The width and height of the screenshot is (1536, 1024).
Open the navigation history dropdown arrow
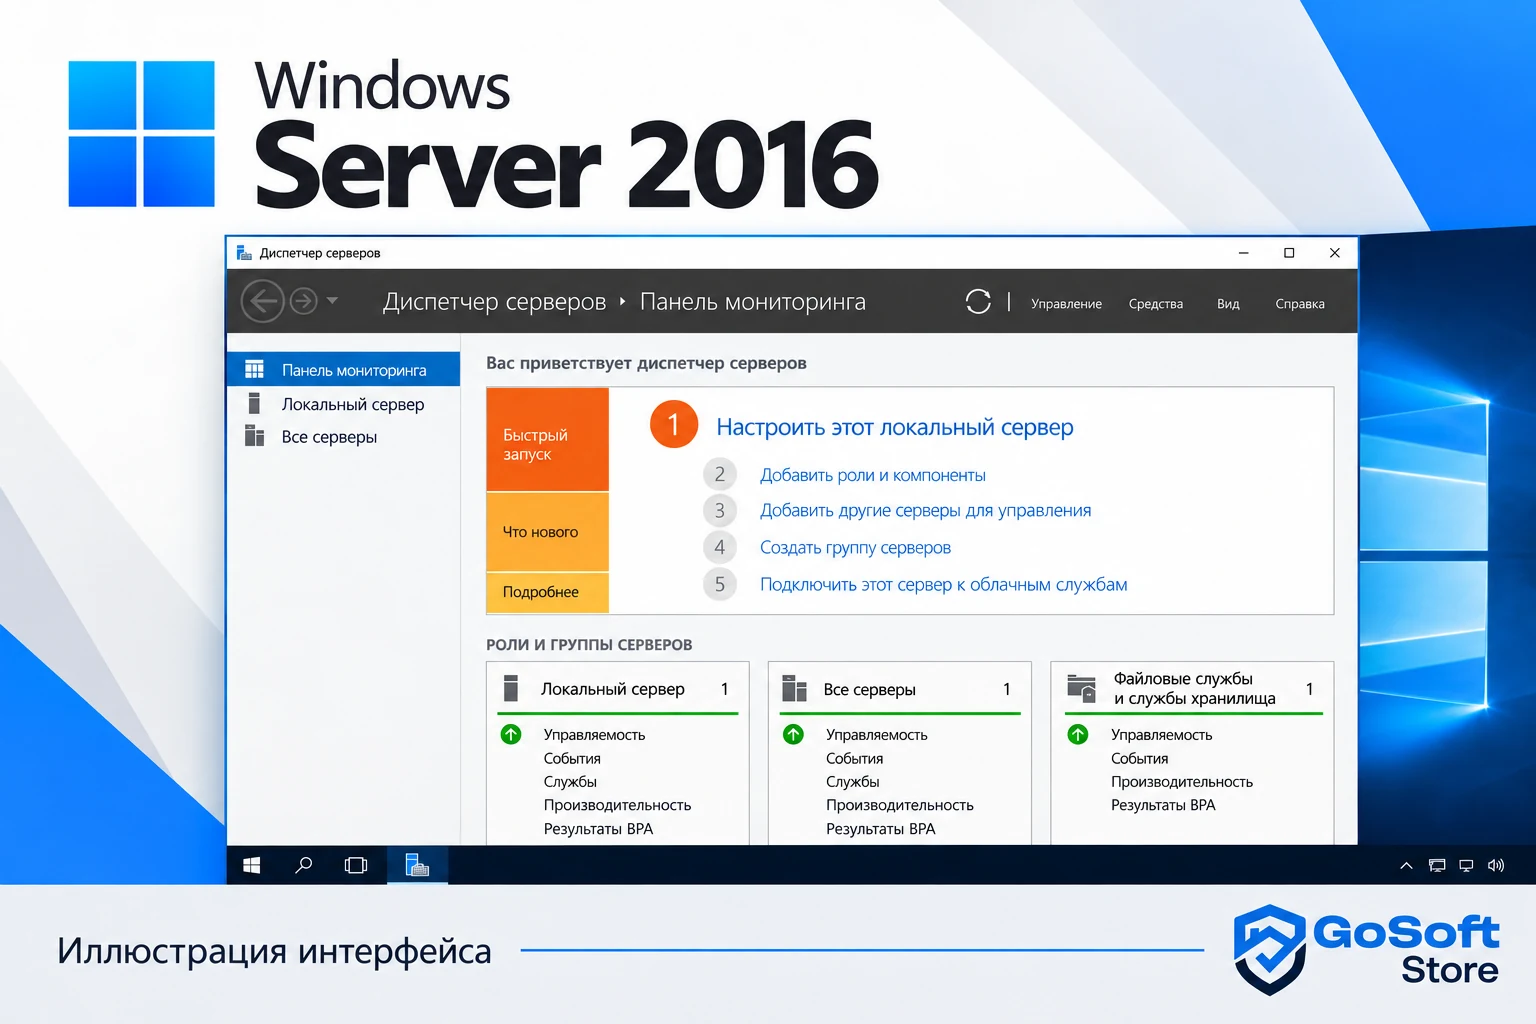pos(332,300)
